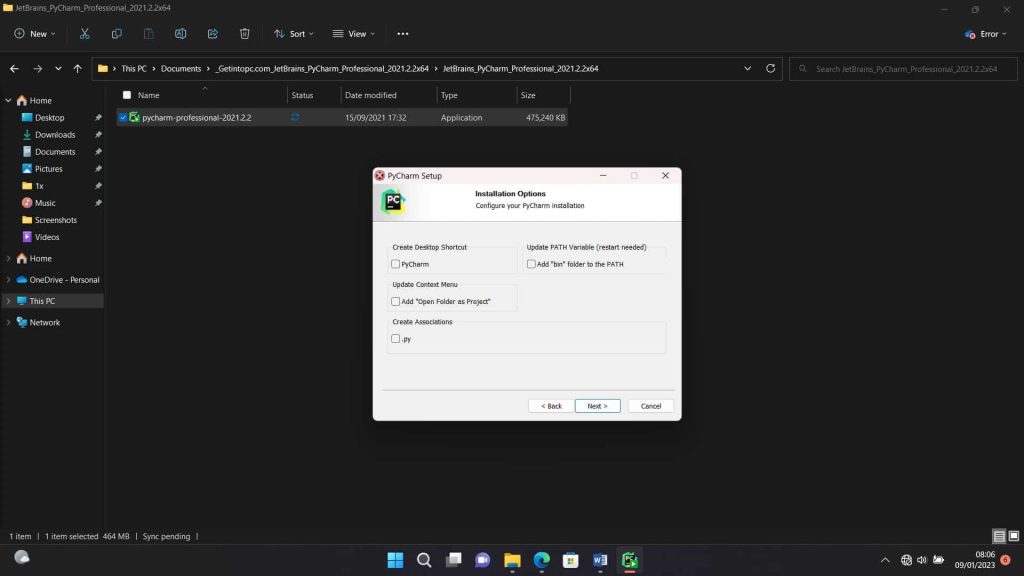Expand the OneDrive - Personal tree node
Screen dimensions: 1024x576
click(9, 280)
